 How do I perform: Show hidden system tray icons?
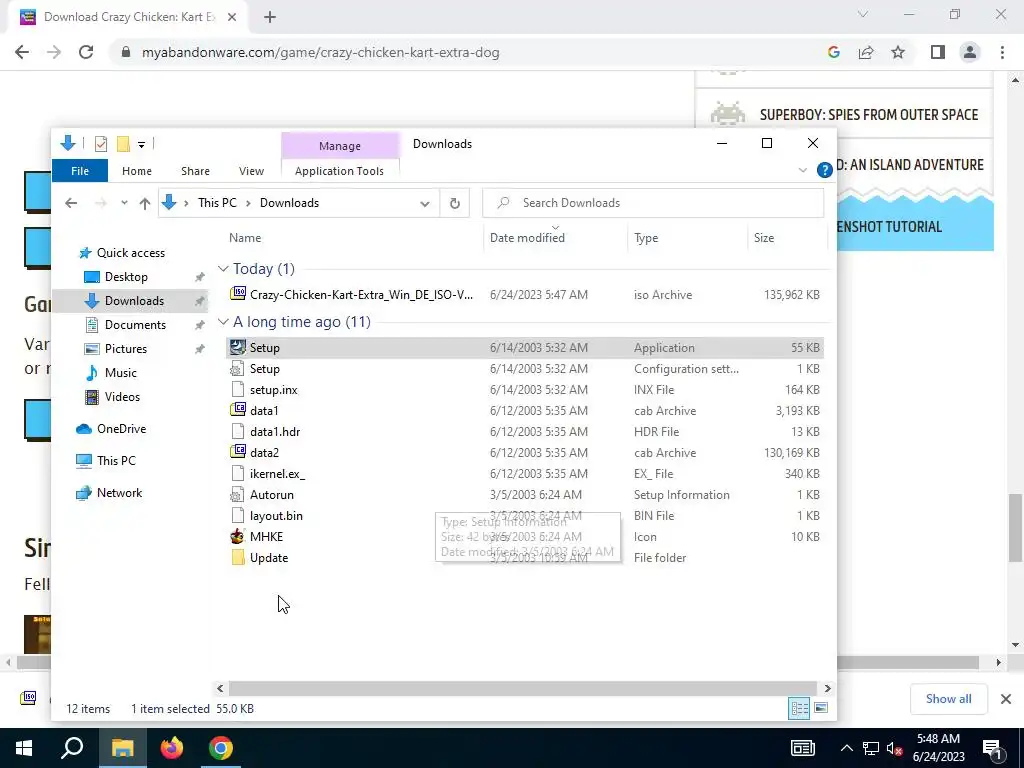tap(846, 748)
